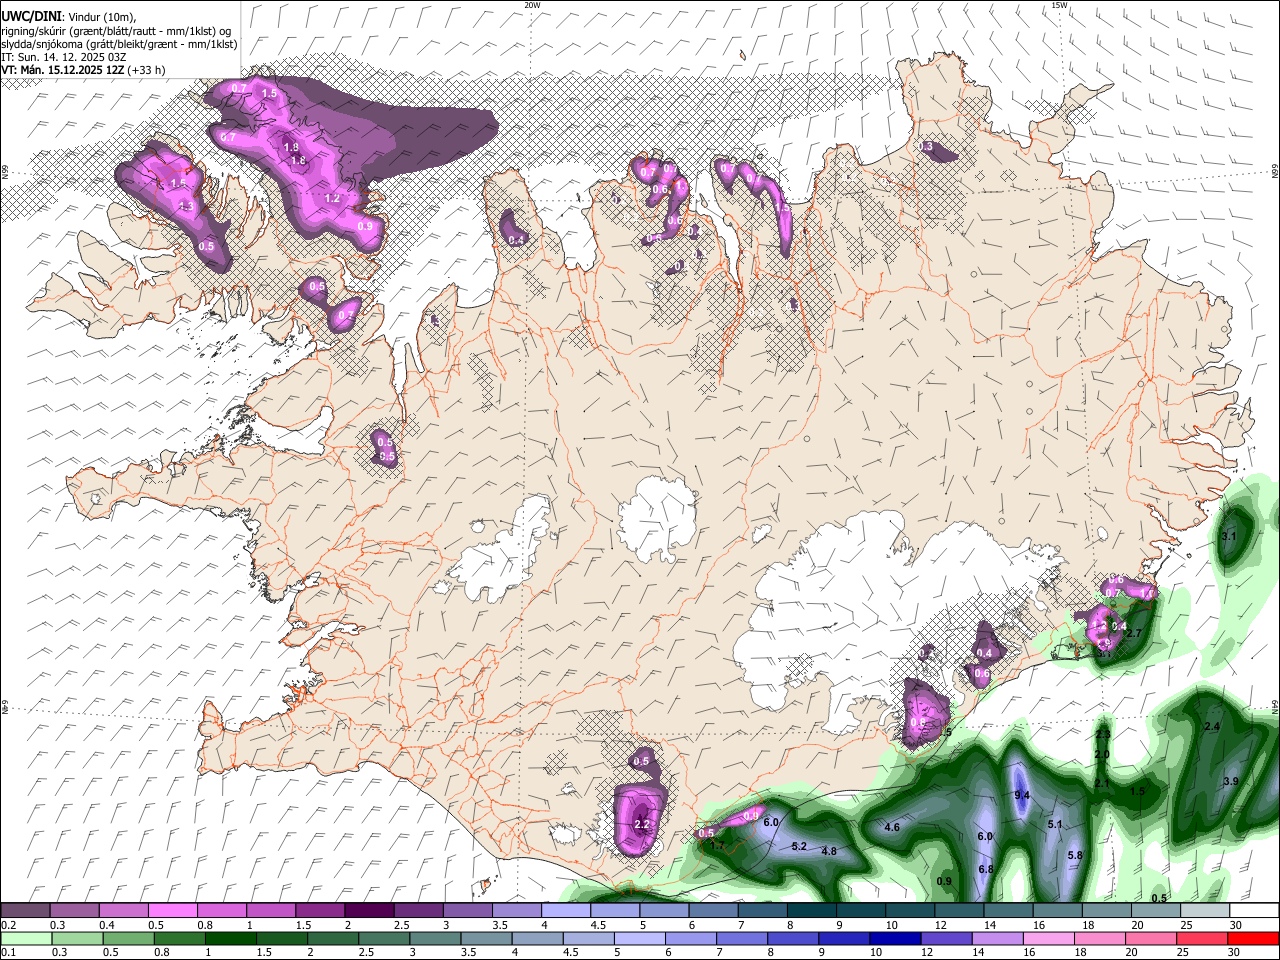
Task: Click violet rain swatch between 14 and 16
Action: (x=996, y=938)
